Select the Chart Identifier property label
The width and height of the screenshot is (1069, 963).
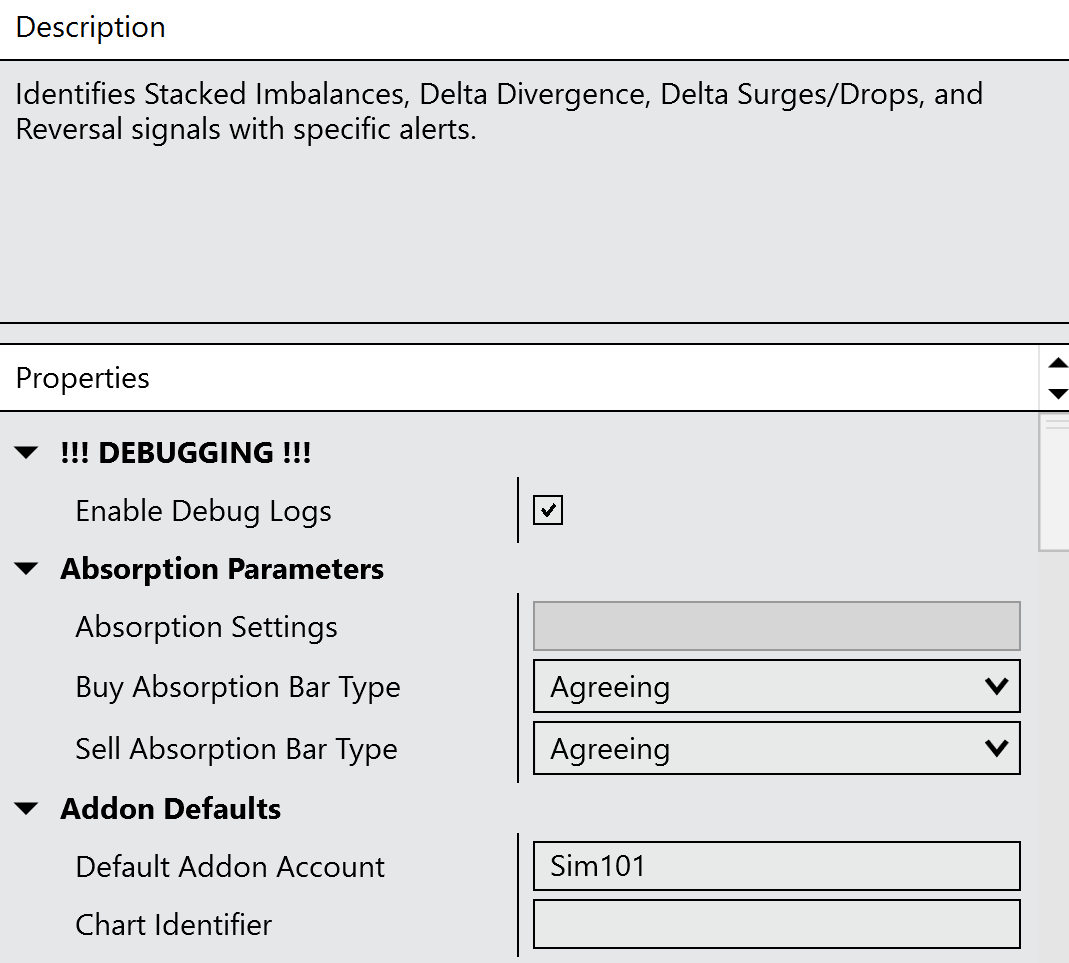tap(173, 925)
